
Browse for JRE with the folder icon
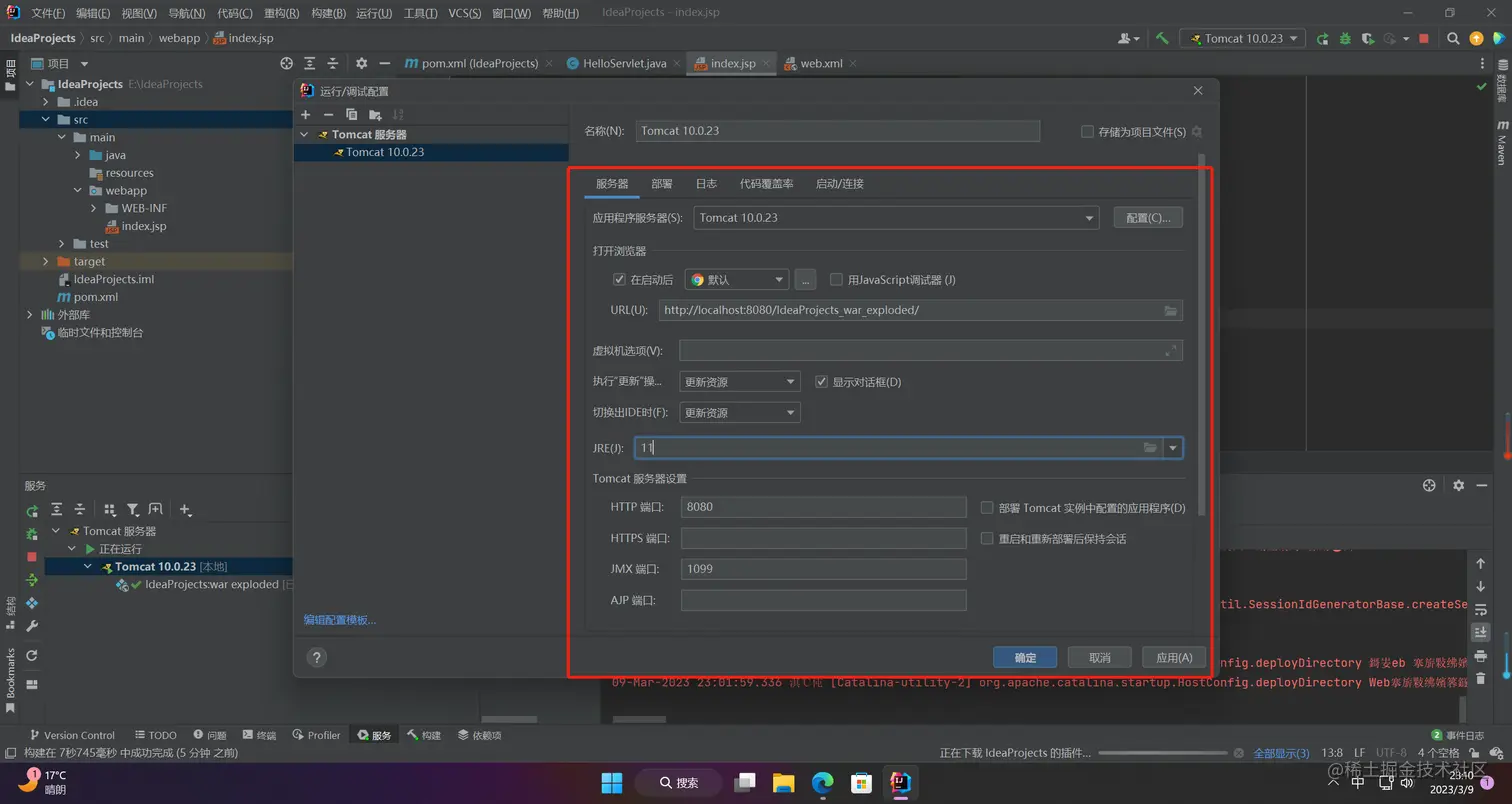point(1150,448)
